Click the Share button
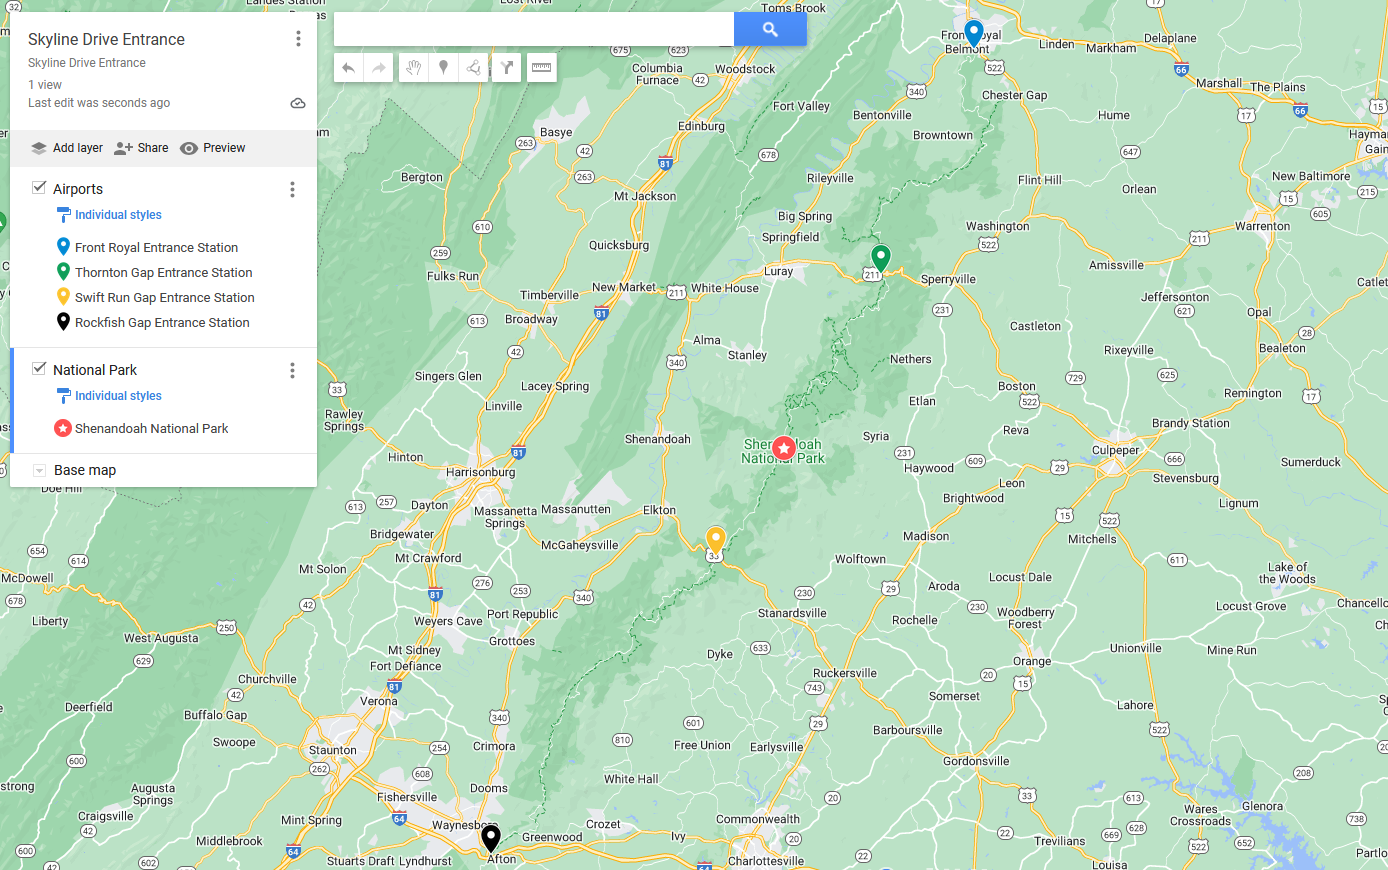 (141, 148)
